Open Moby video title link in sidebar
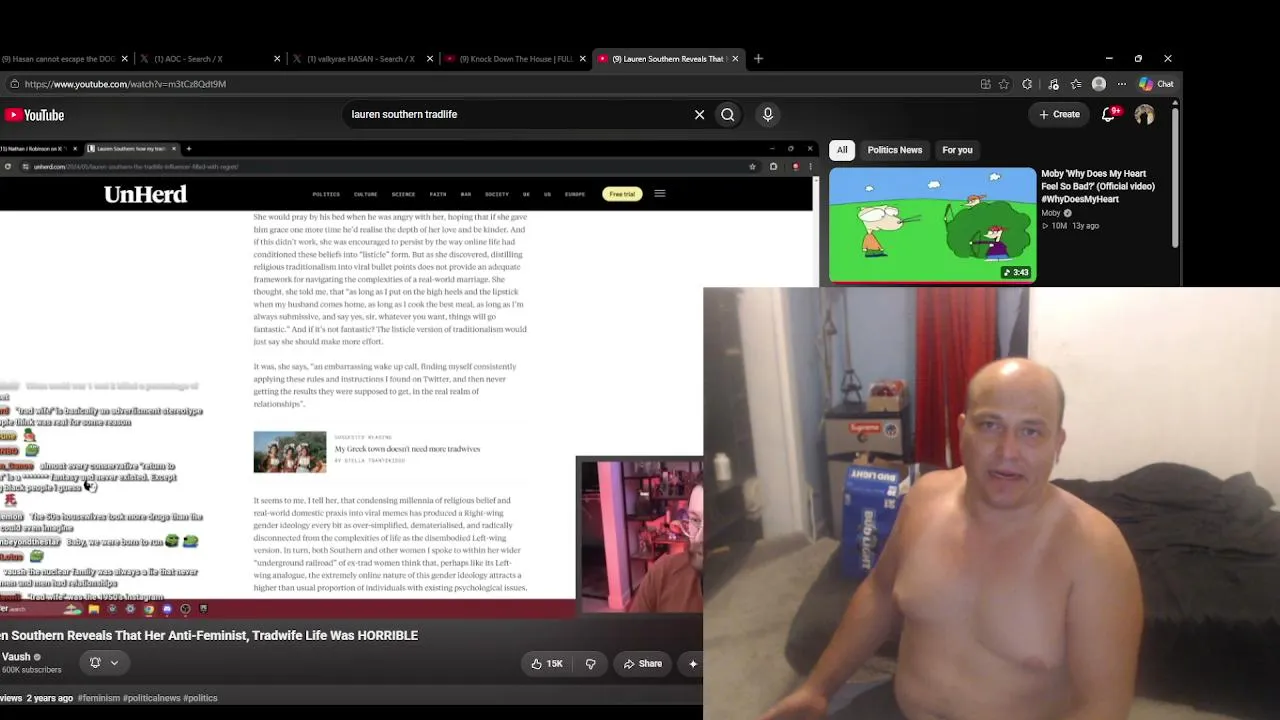The width and height of the screenshot is (1280, 720). [x=1098, y=186]
